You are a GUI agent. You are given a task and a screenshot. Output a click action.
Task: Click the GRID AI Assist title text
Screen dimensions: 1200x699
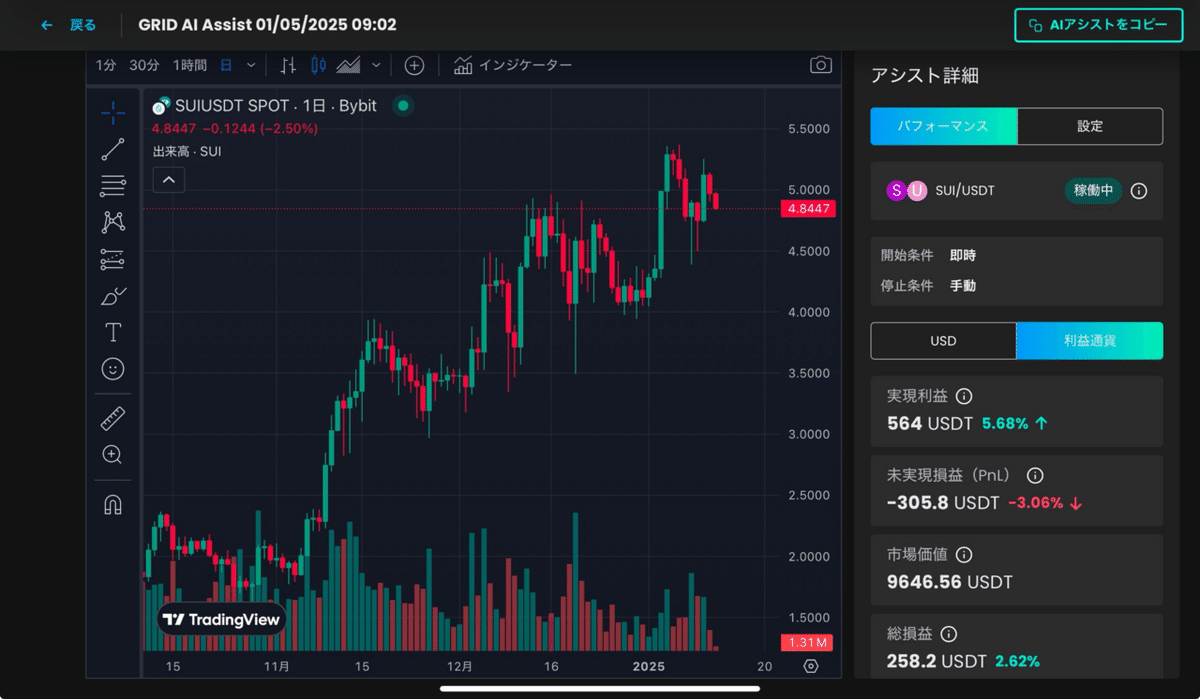point(267,25)
